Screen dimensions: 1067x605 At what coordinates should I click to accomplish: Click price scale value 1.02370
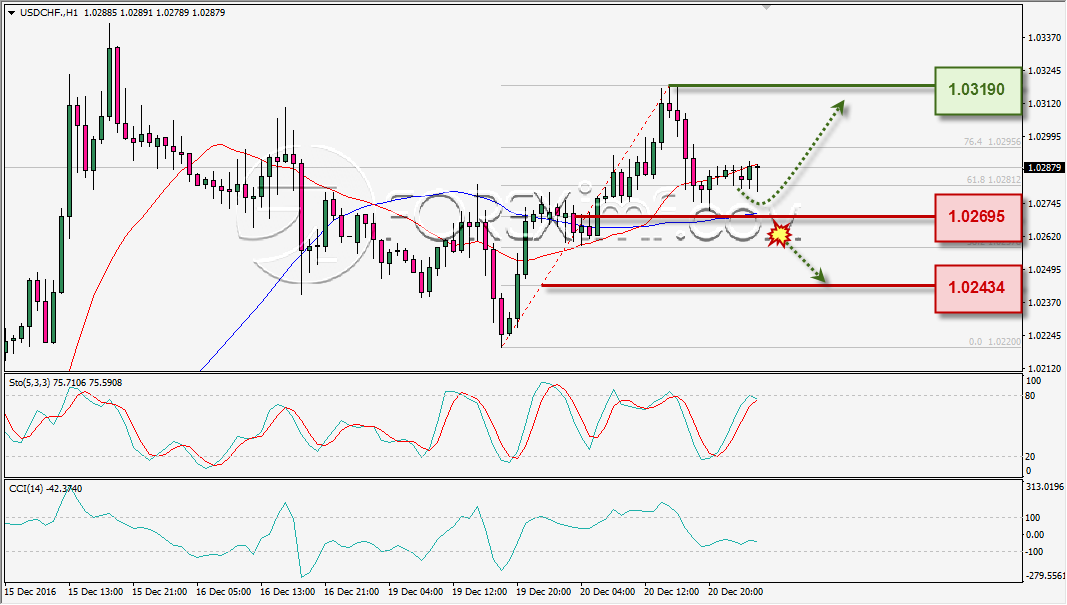coord(1044,302)
